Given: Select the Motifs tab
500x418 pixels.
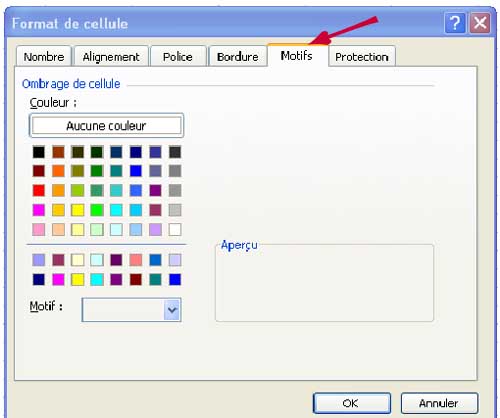Looking at the screenshot, I should pos(297,55).
